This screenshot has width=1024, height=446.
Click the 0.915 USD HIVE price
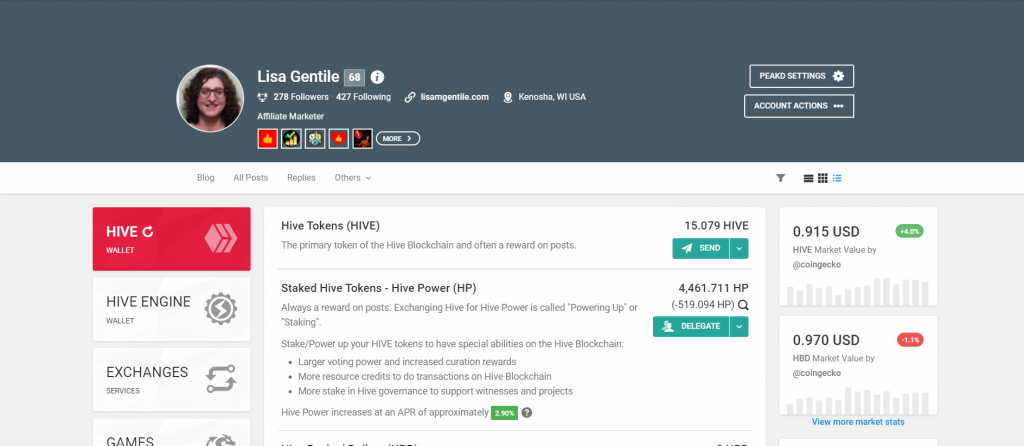click(826, 232)
